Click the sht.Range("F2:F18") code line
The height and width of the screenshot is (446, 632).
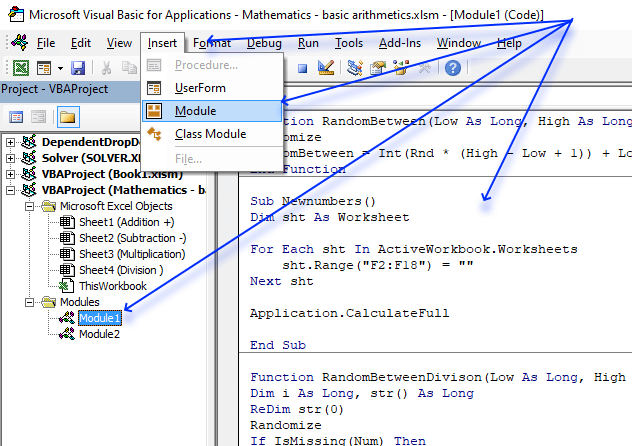(378, 265)
